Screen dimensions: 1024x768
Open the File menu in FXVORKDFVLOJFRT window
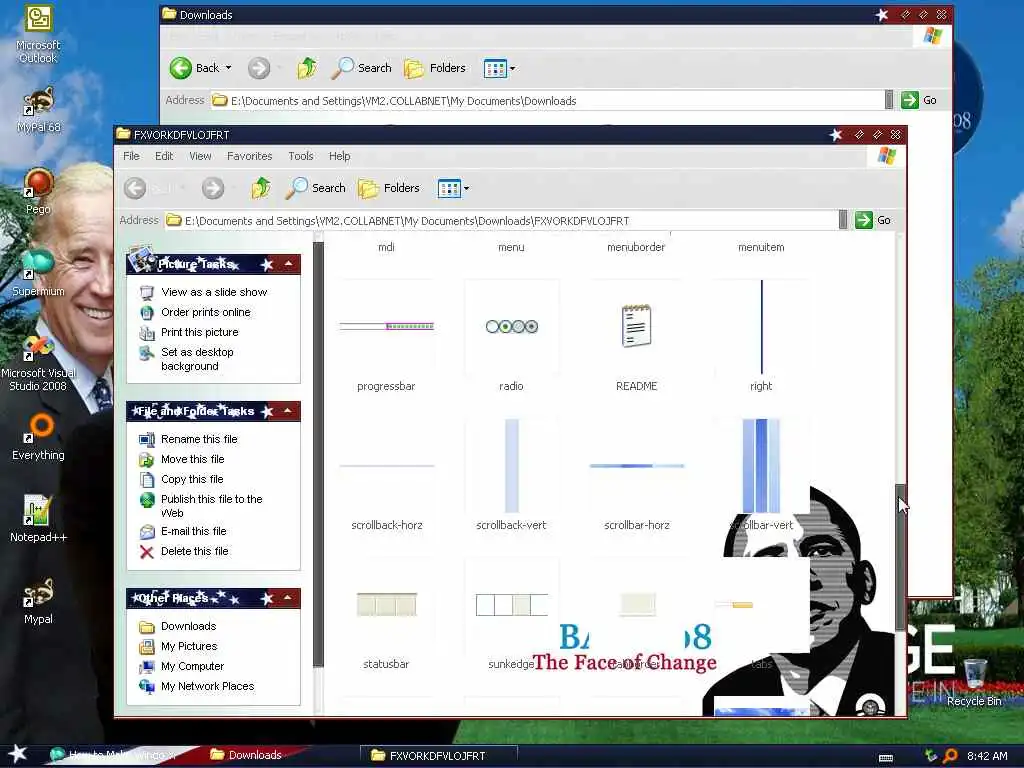coord(131,156)
